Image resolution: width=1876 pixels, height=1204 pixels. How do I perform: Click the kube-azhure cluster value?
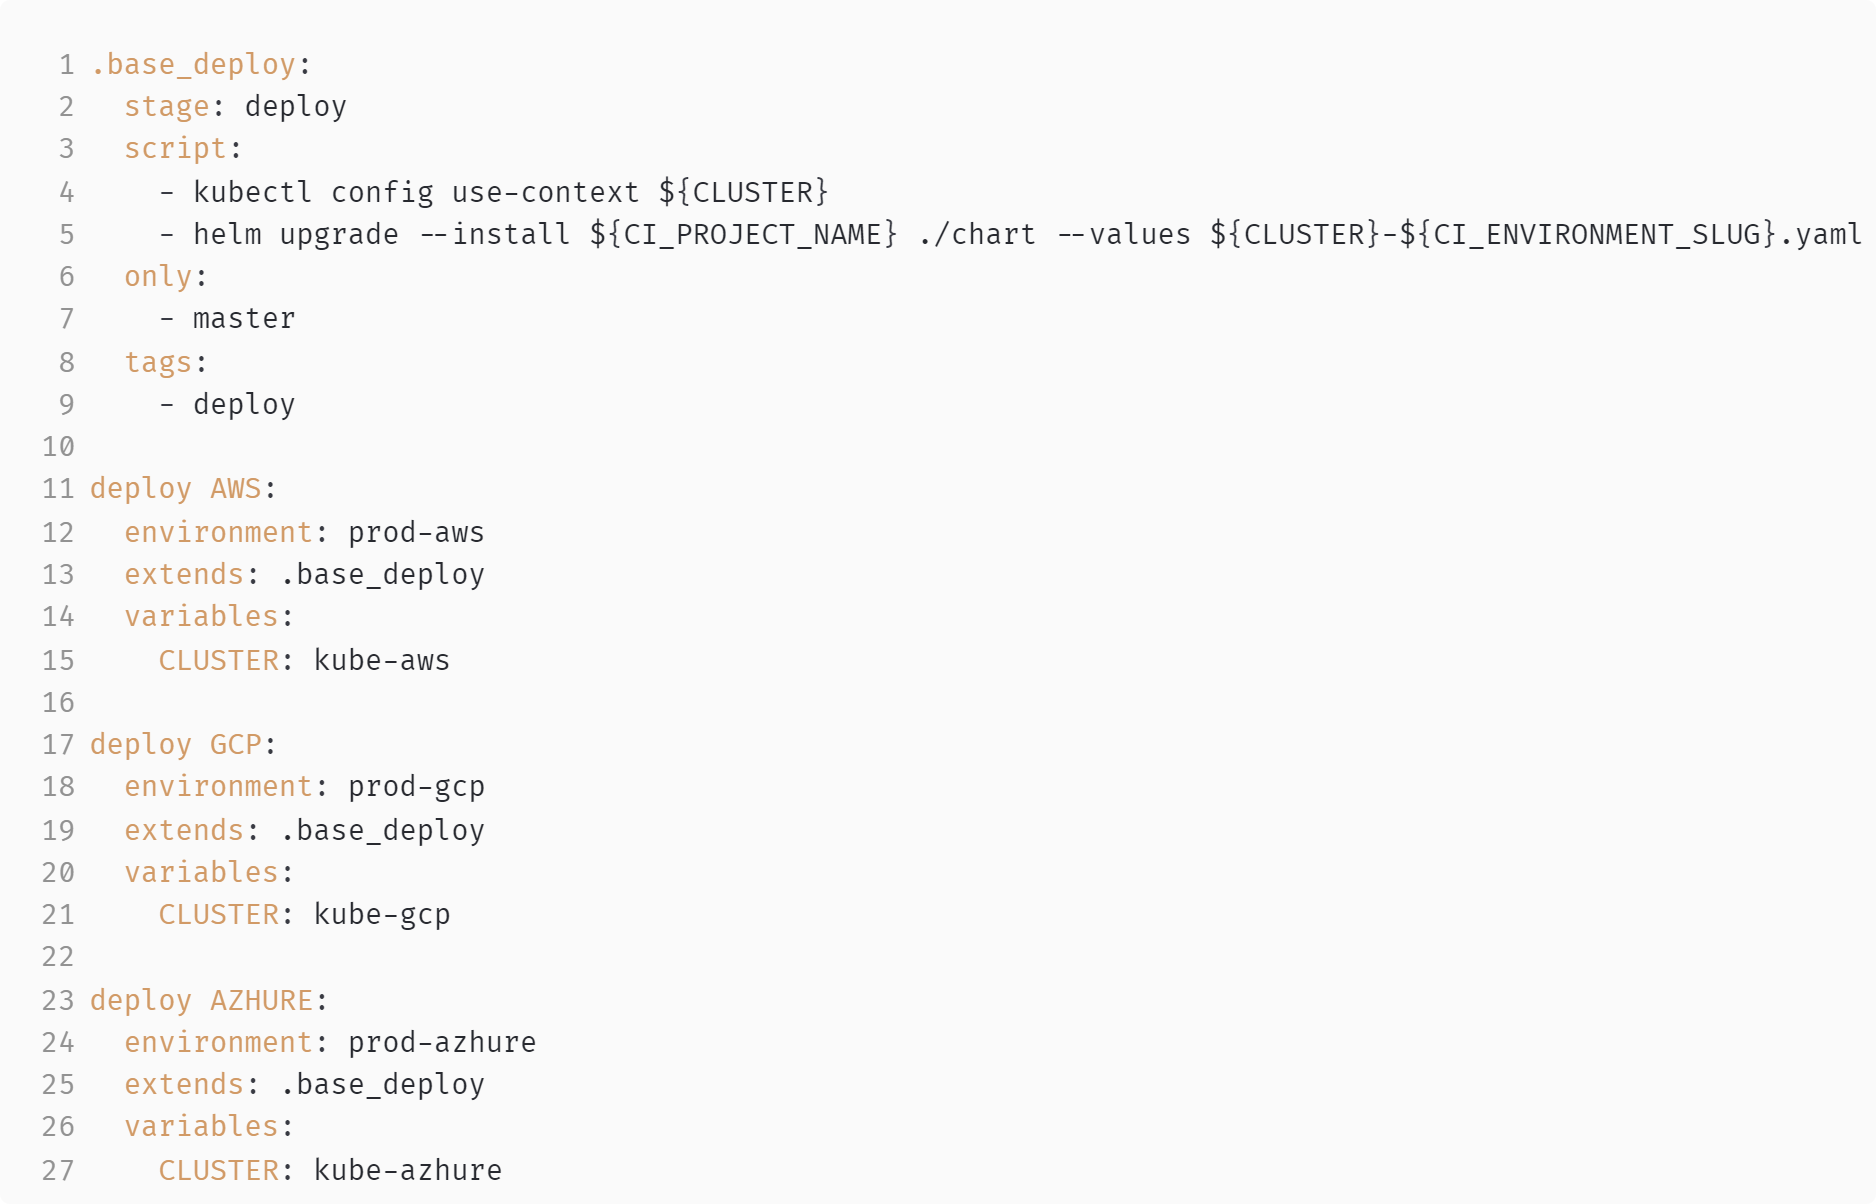tap(408, 1171)
